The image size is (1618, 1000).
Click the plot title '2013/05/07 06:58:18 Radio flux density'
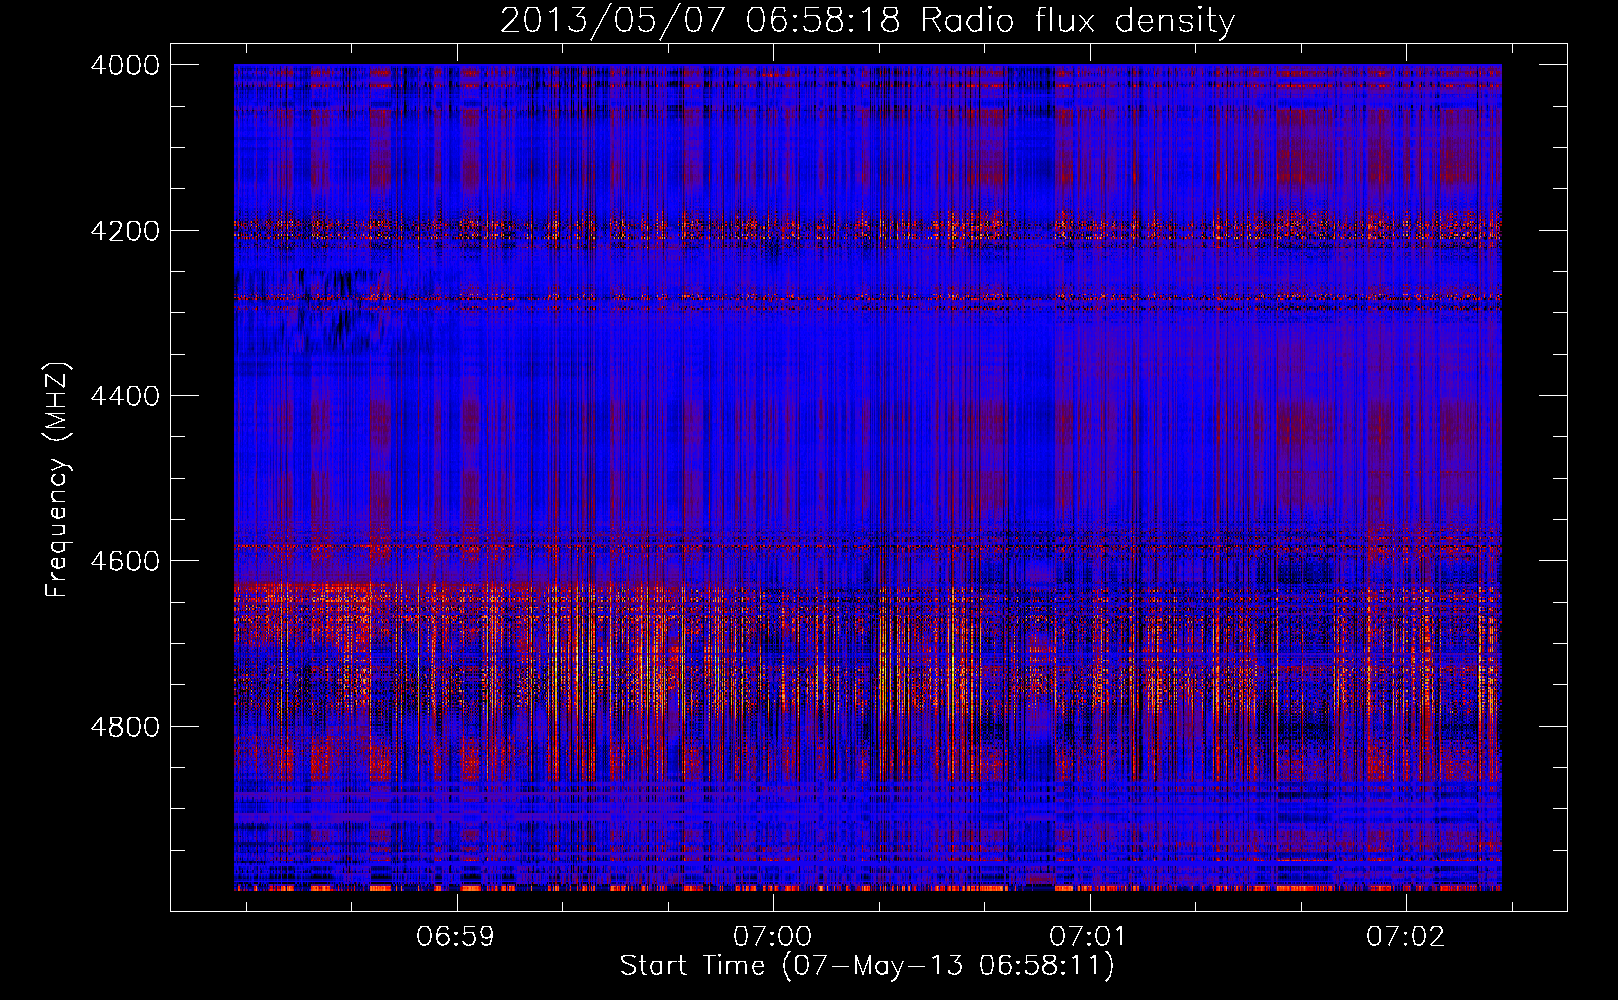[x=867, y=21]
